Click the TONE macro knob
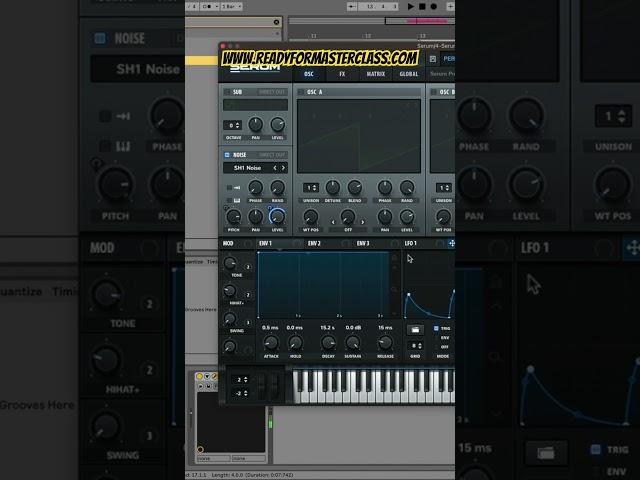This screenshot has width=640, height=480. [x=230, y=263]
